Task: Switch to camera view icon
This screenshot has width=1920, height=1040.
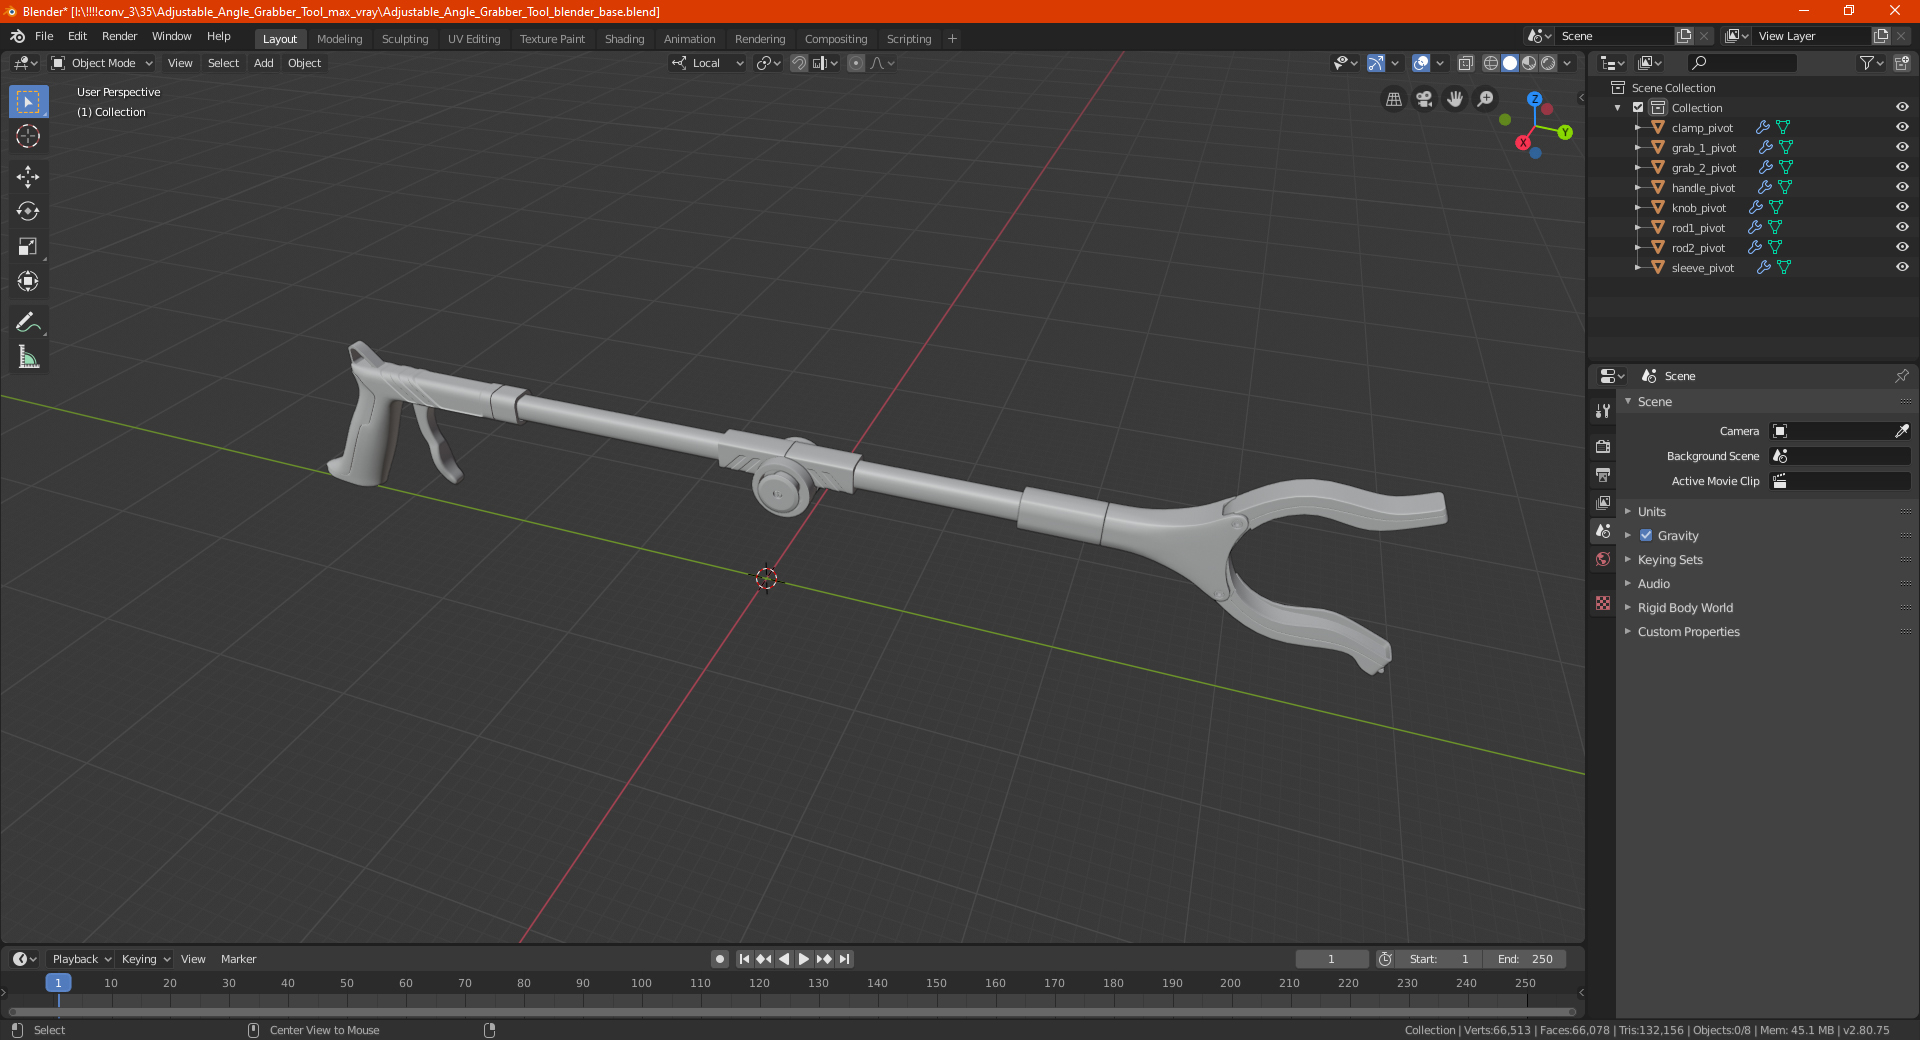Action: click(1424, 99)
